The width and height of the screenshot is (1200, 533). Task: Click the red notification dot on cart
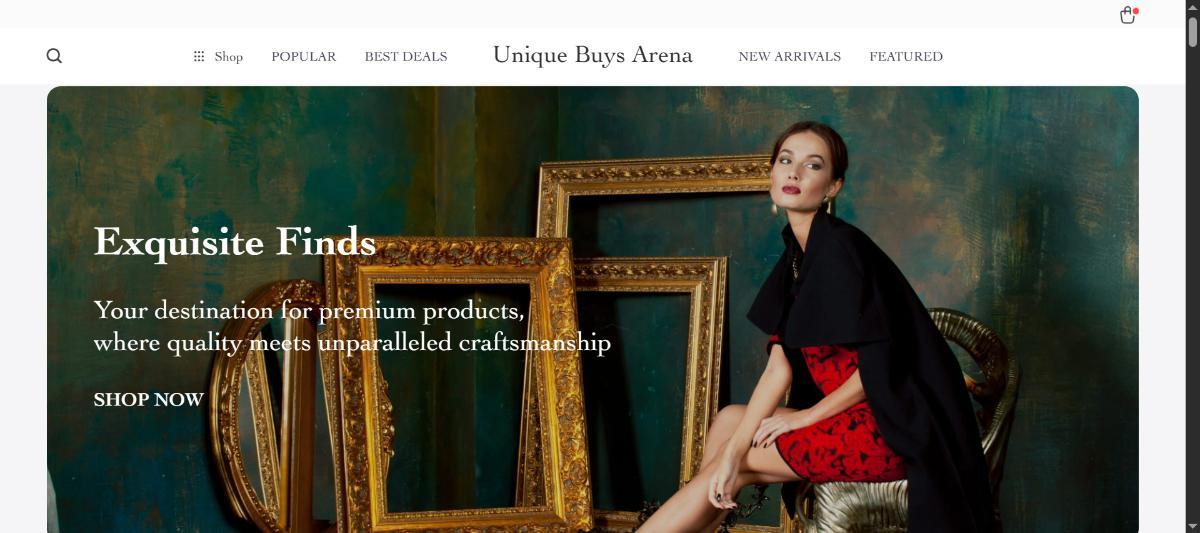1136,11
